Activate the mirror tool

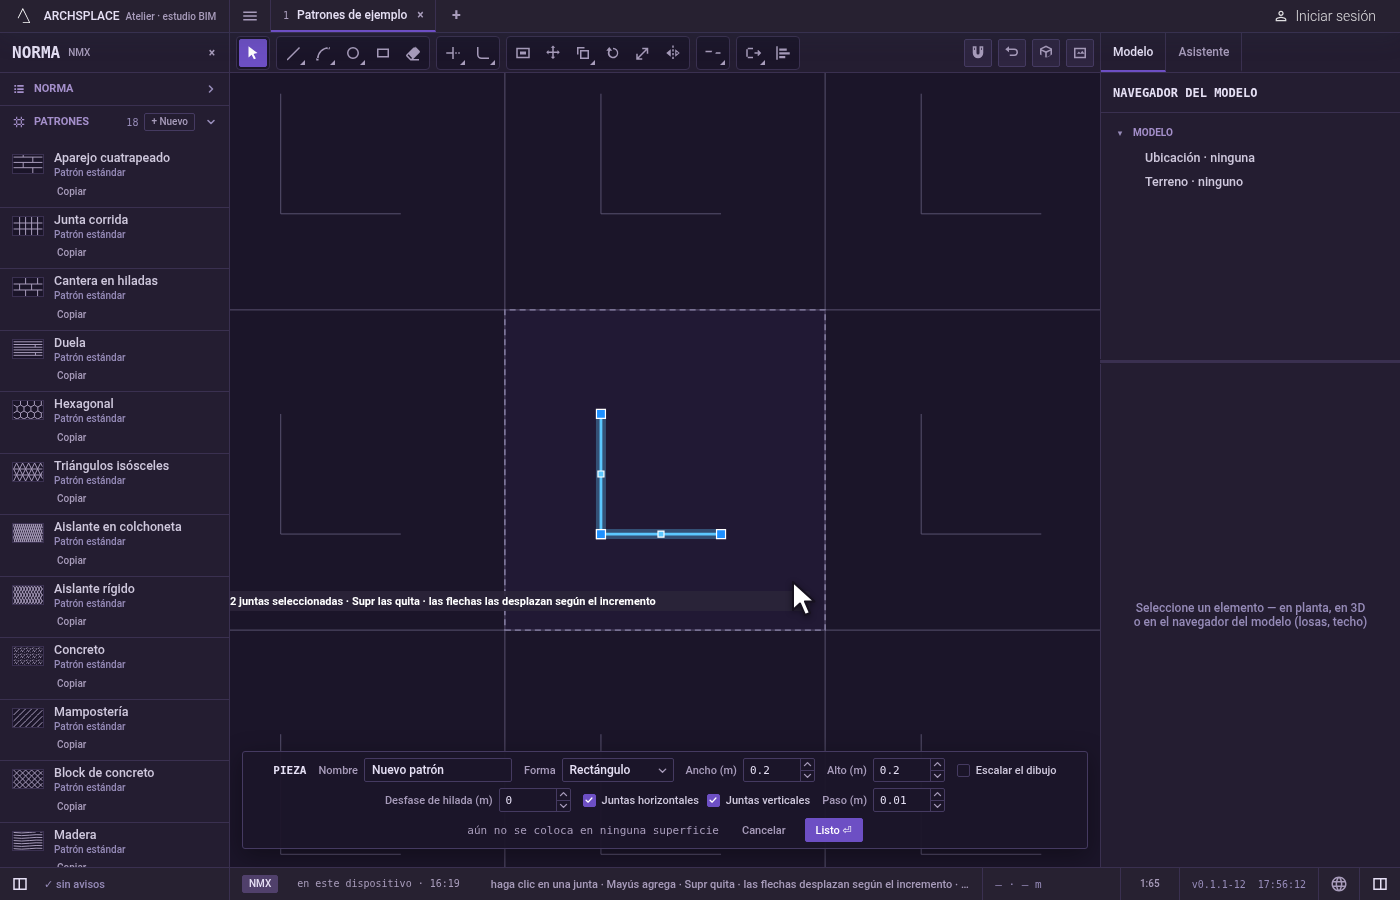673,53
